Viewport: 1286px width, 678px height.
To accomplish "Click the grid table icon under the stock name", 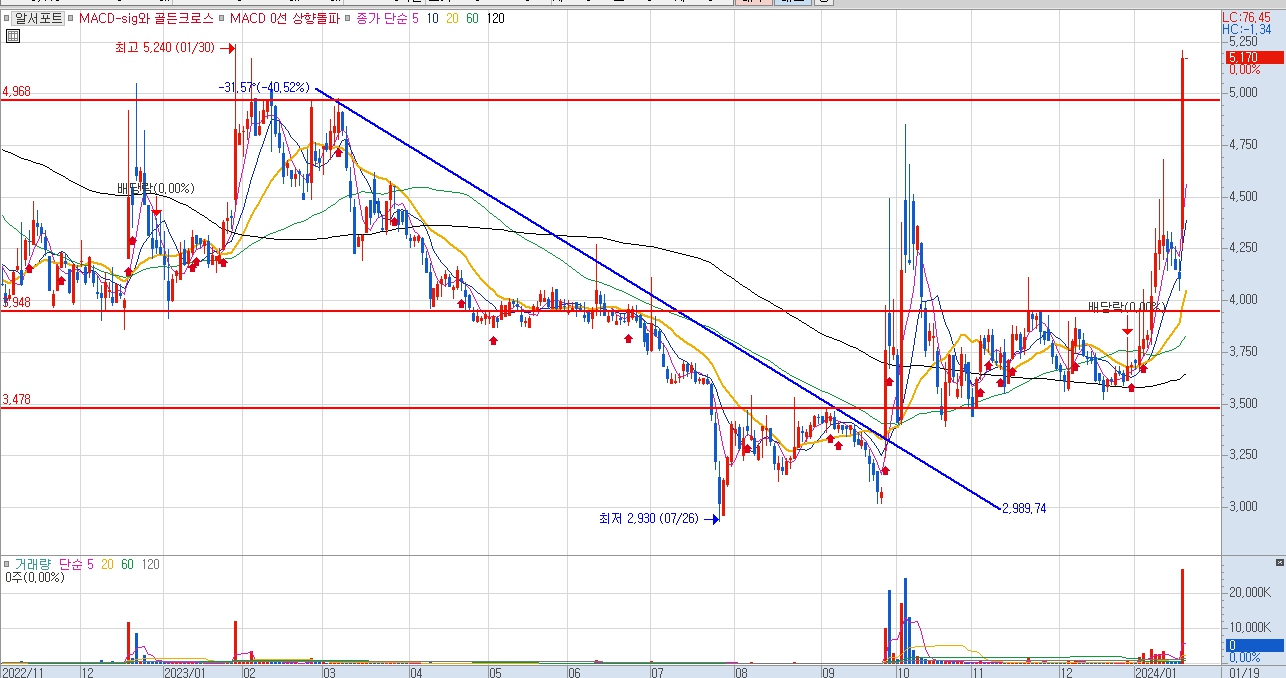I will point(12,37).
